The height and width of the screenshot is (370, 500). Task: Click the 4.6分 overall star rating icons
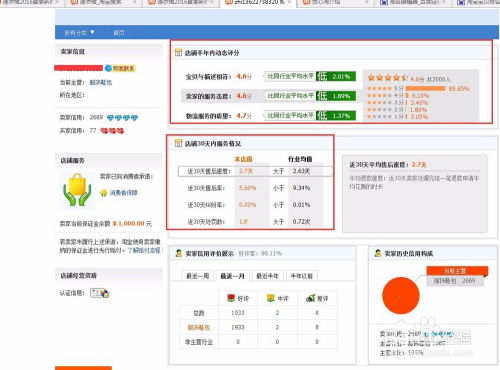point(387,78)
